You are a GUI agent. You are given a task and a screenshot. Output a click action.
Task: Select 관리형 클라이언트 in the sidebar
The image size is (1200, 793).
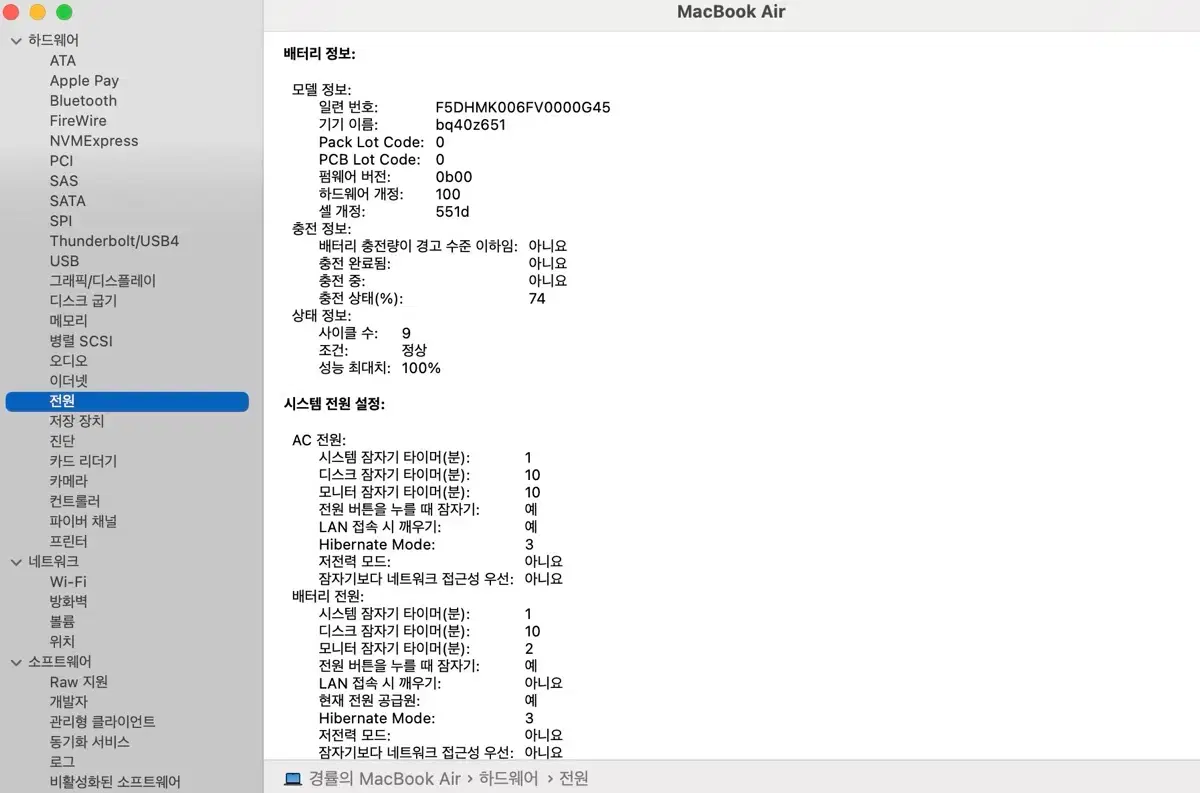pos(103,722)
